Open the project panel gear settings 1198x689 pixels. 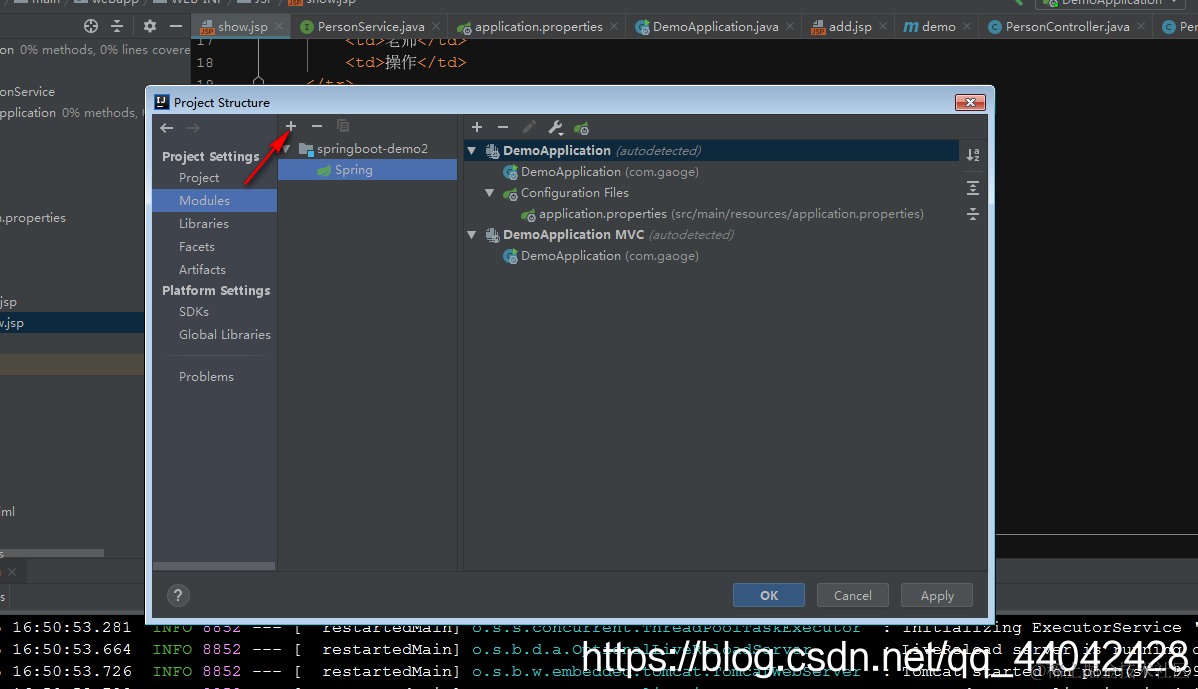point(150,26)
